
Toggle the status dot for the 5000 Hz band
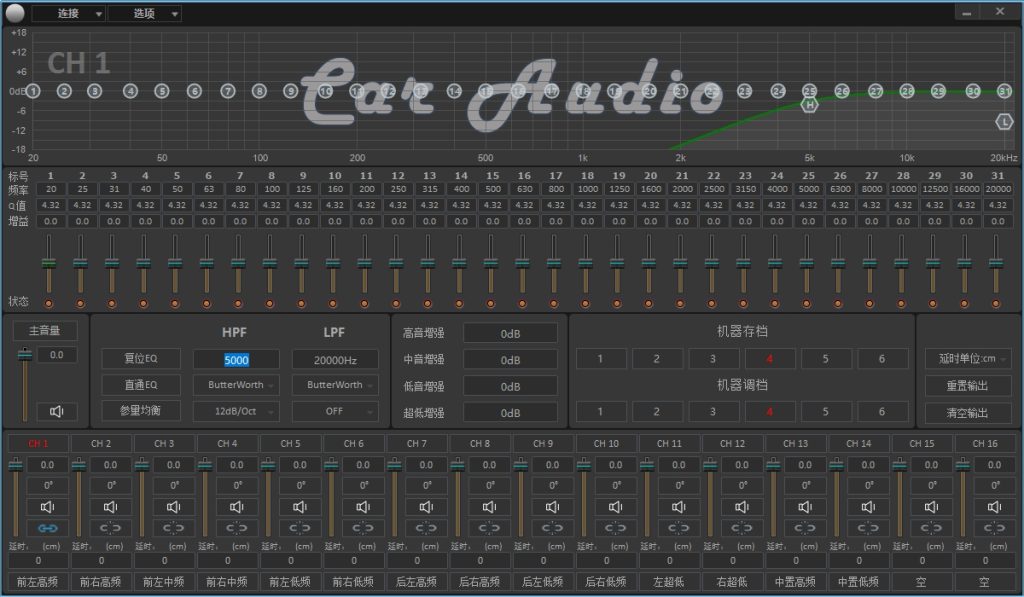coord(807,304)
